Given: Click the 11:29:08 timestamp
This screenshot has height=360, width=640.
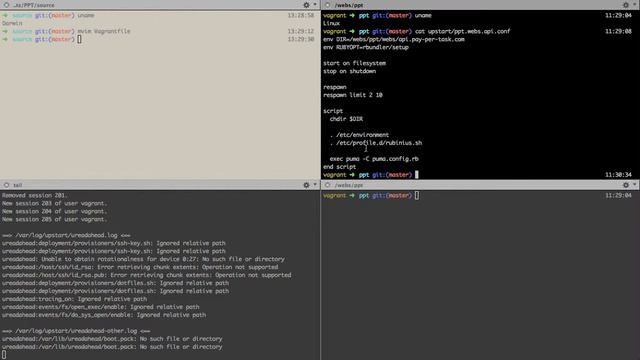Looking at the screenshot, I should pos(618,31).
